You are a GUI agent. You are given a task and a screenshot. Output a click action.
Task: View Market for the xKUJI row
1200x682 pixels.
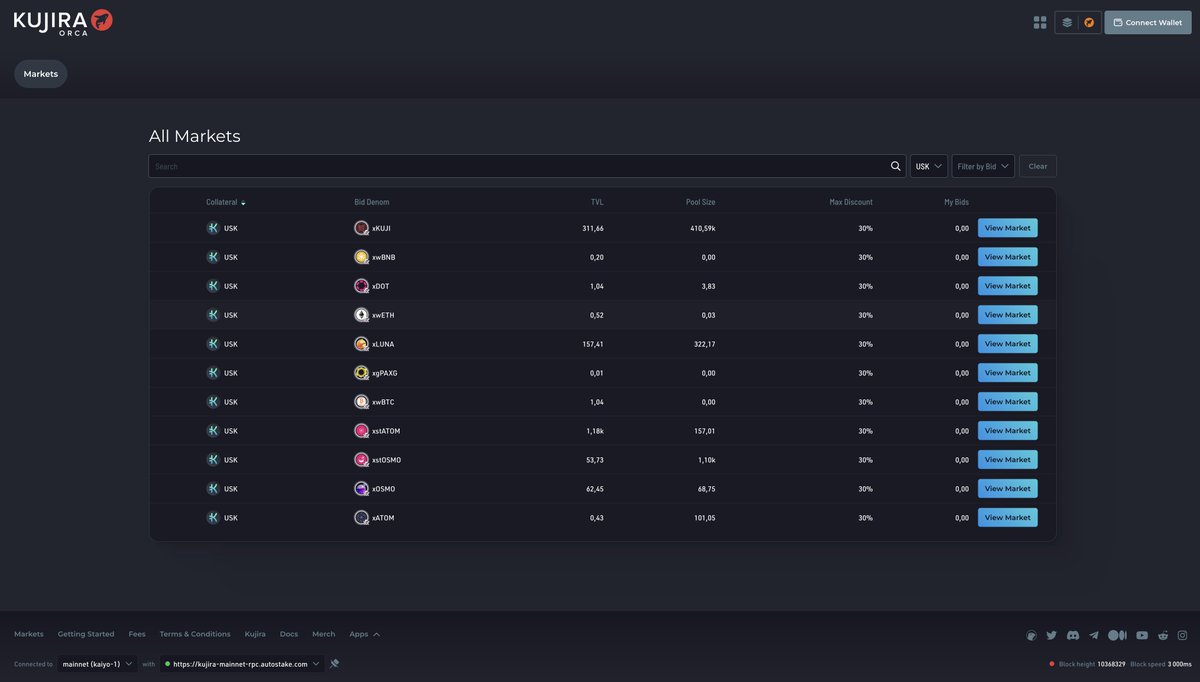(1008, 228)
